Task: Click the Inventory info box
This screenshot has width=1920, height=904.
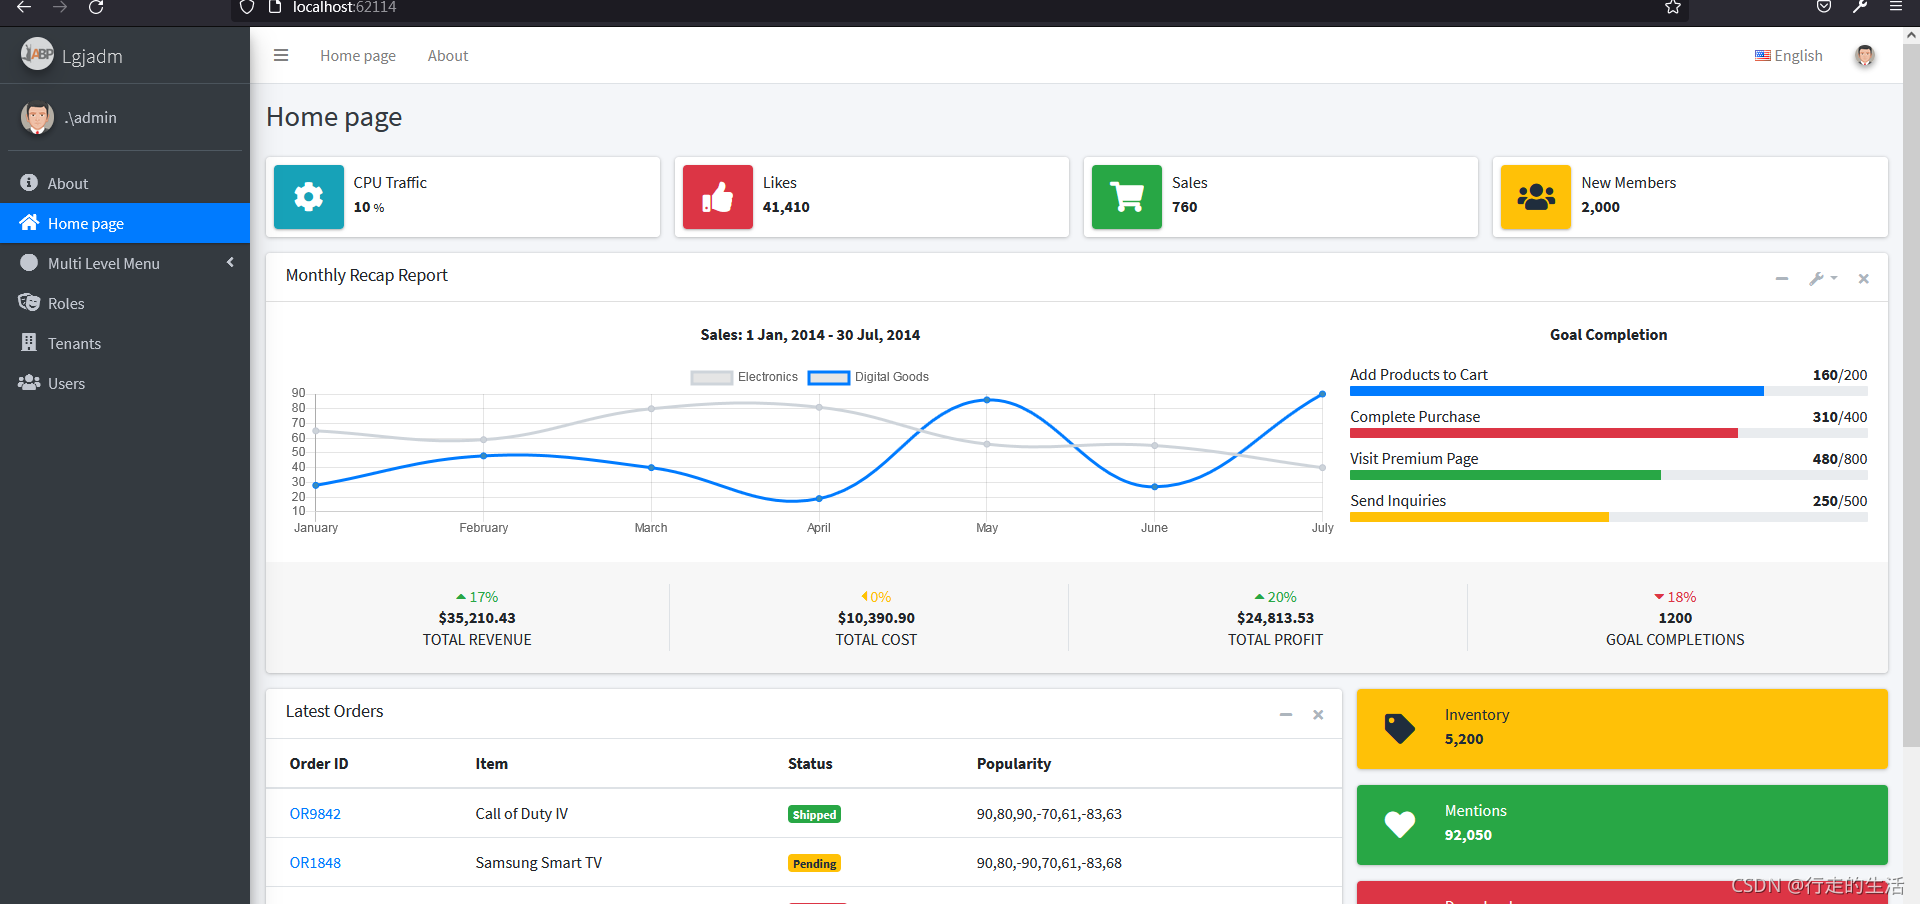Action: click(1622, 729)
